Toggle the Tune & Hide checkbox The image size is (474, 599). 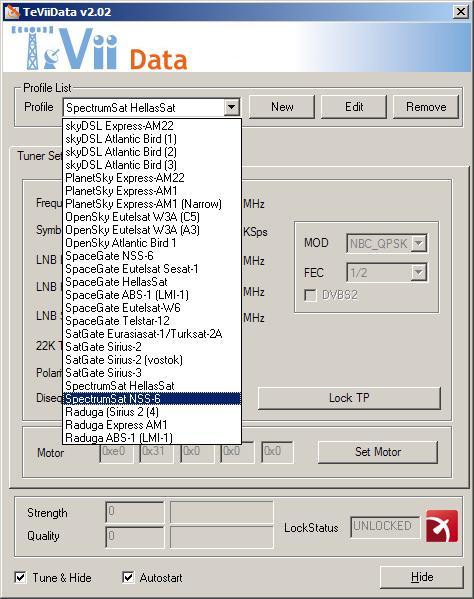tap(20, 577)
